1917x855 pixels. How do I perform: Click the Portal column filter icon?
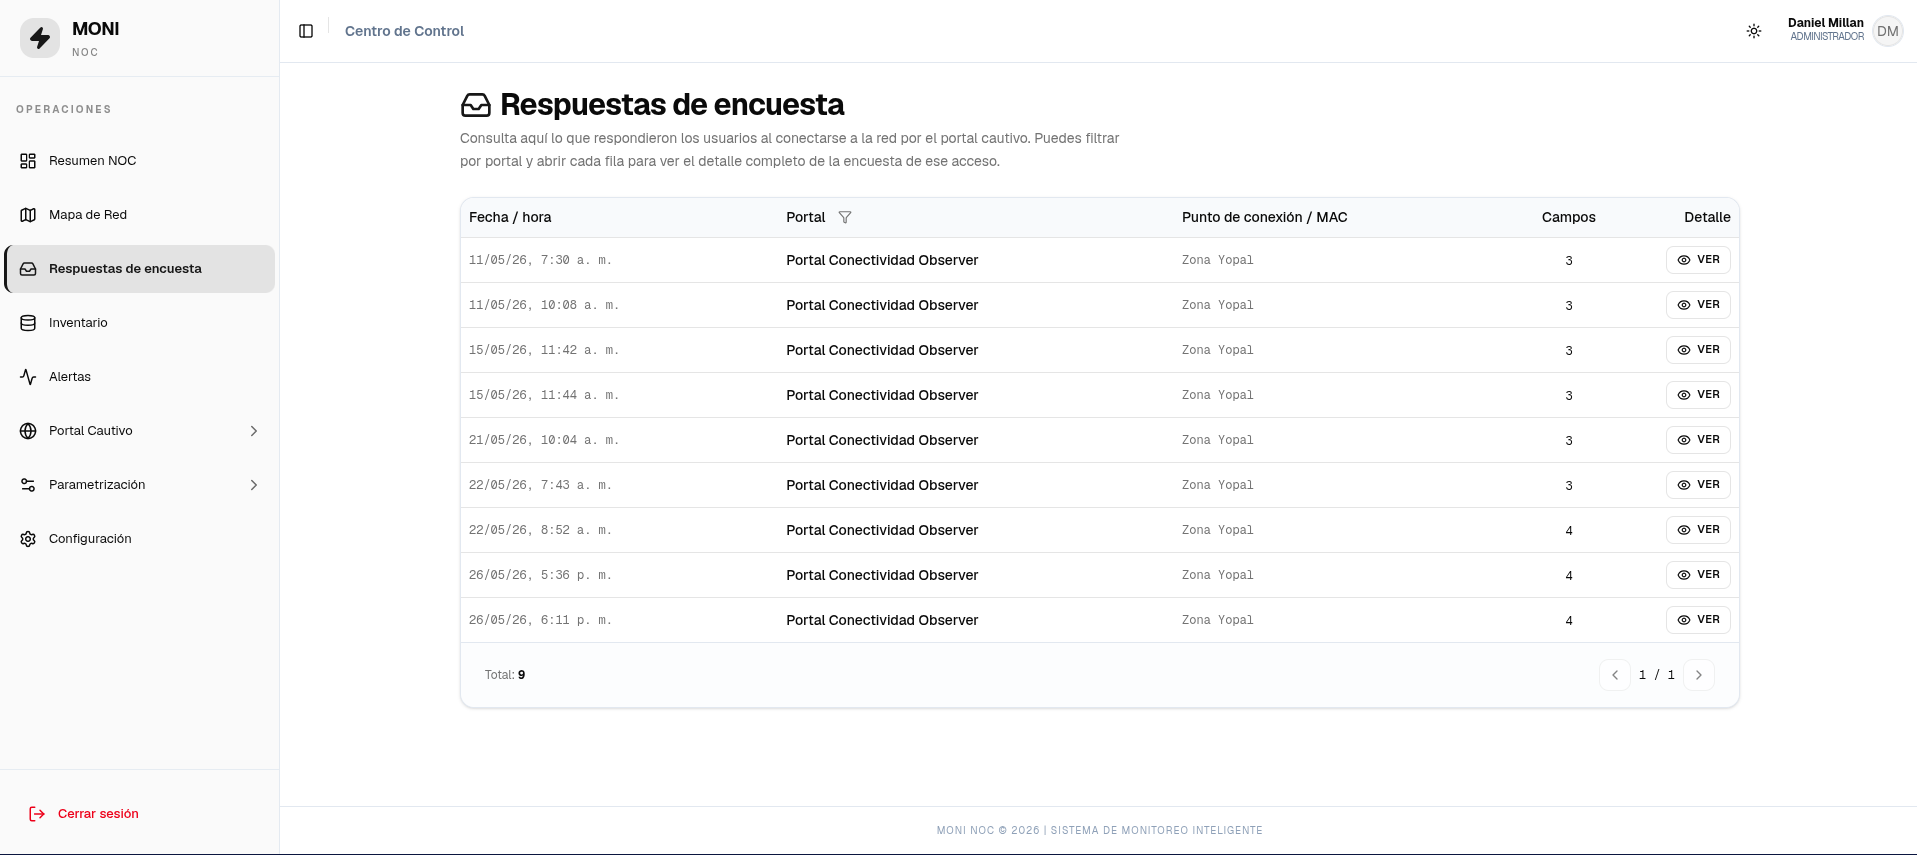coord(845,217)
